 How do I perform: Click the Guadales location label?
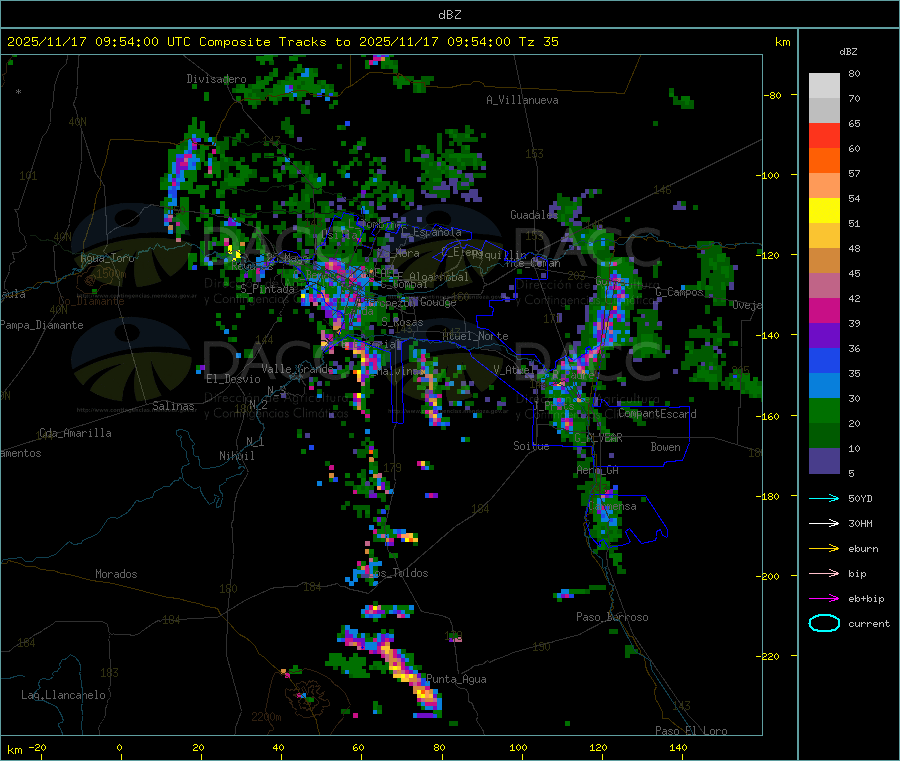(x=533, y=215)
